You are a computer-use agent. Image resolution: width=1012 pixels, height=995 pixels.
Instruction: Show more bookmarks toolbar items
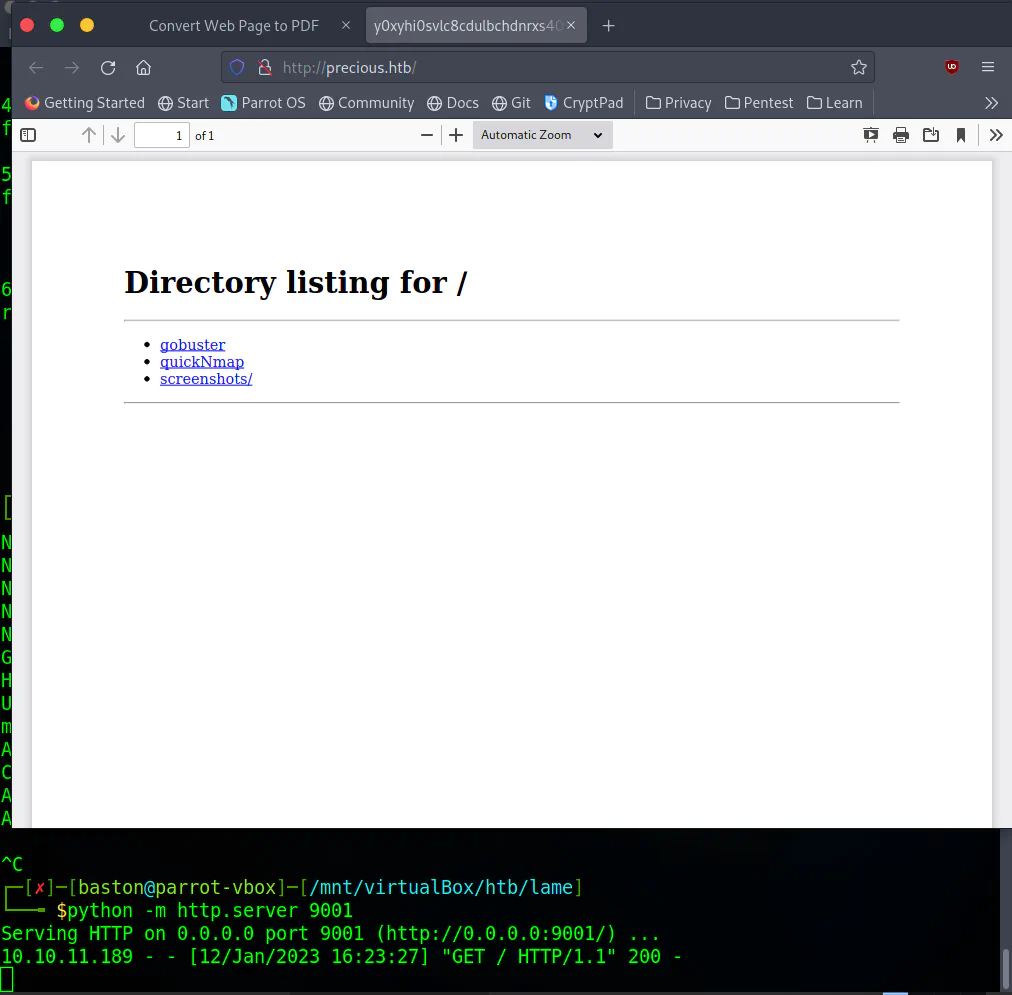click(991, 103)
